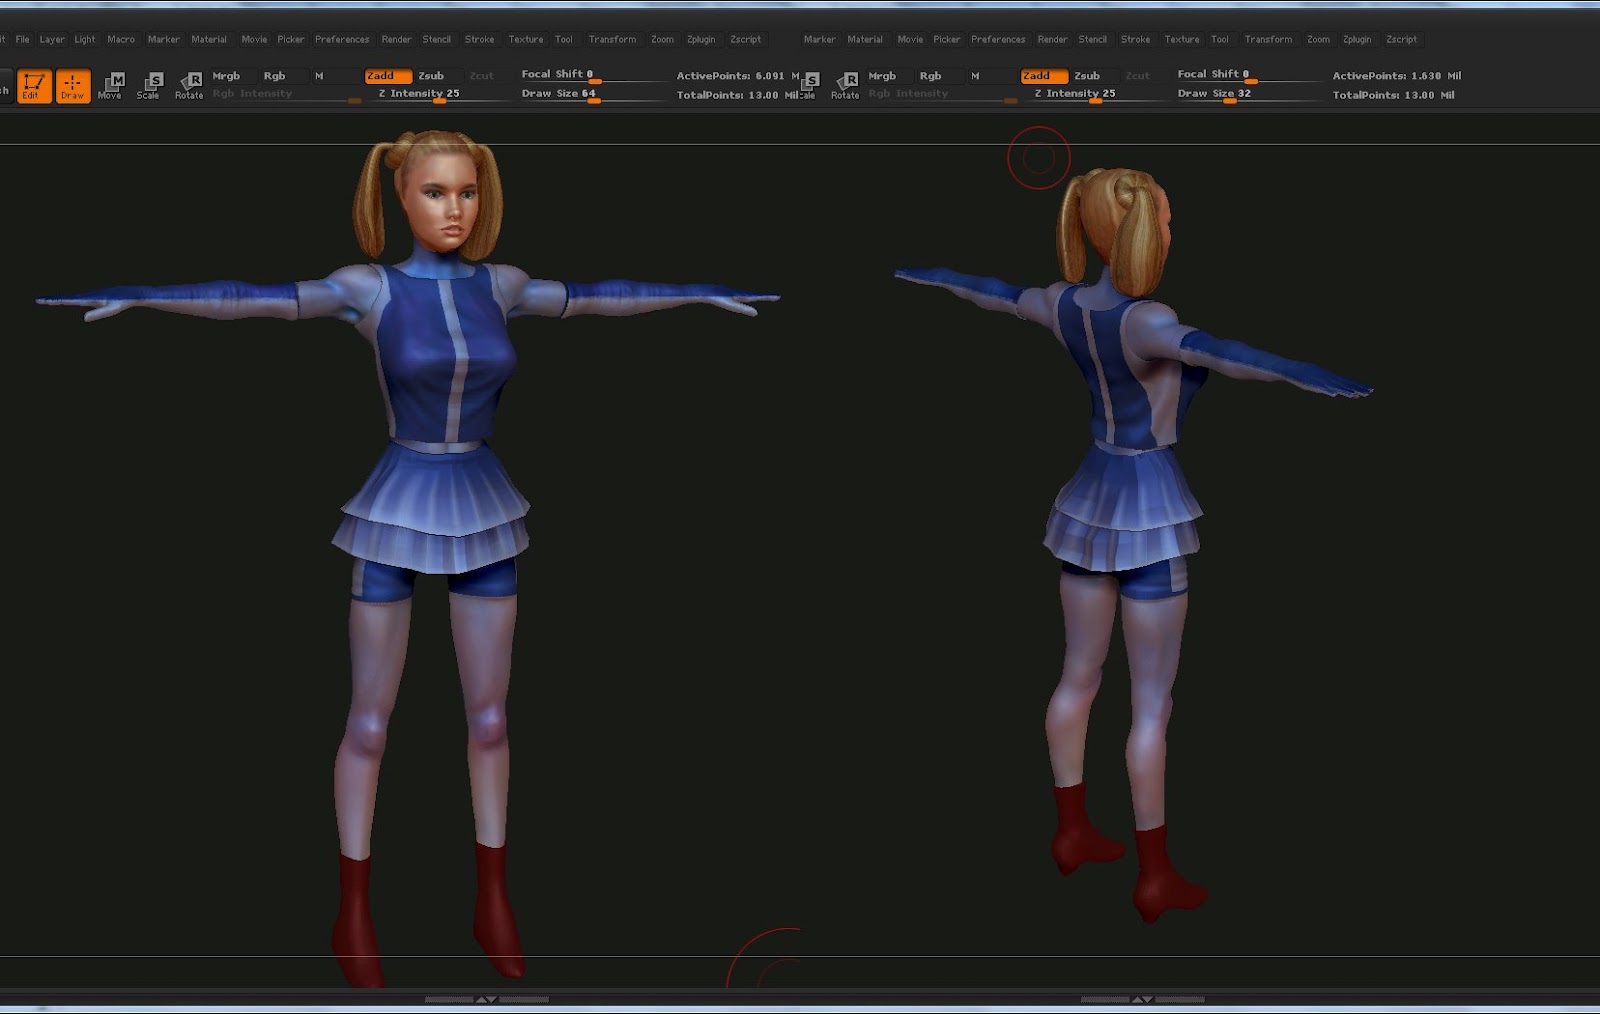
Task: Switch to Zsub in the Draw Size 64 toolbar
Action: [431, 76]
